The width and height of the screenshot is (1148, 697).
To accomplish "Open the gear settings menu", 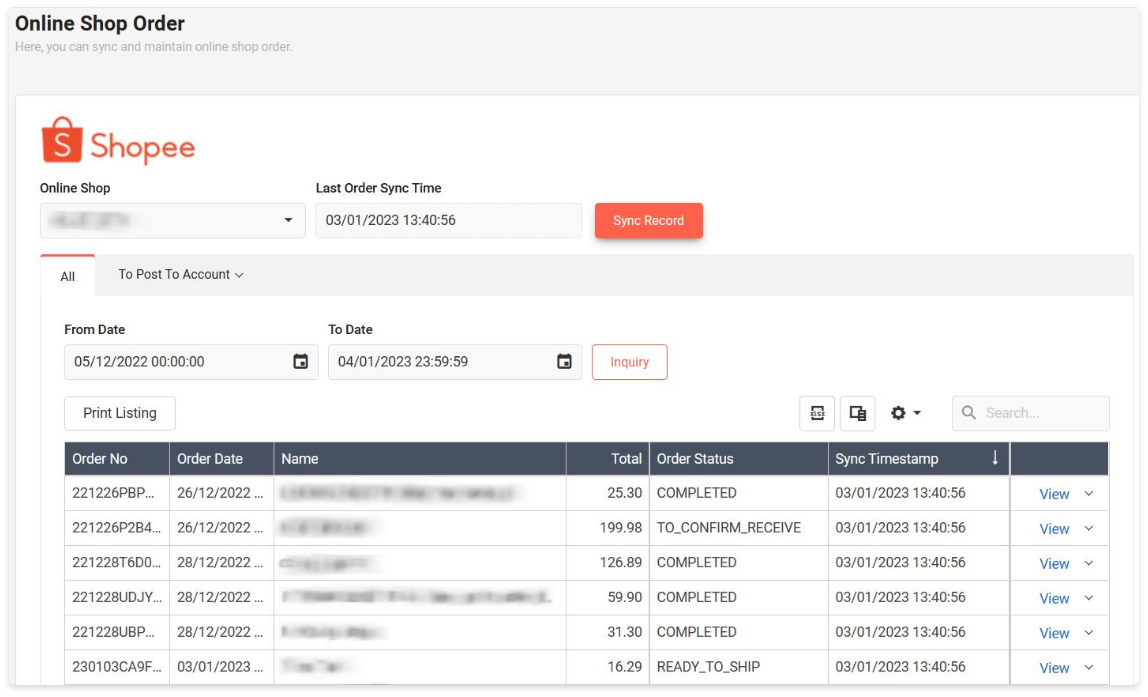I will point(905,413).
